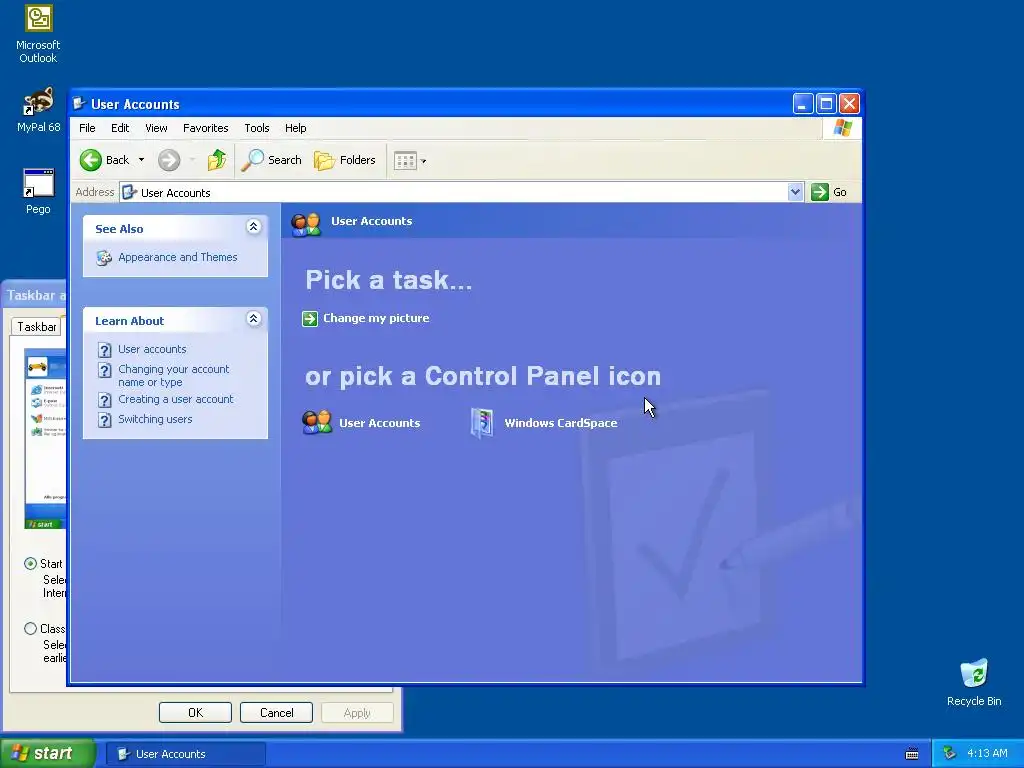Click the Views grid icon
The image size is (1024, 768).
click(405, 161)
